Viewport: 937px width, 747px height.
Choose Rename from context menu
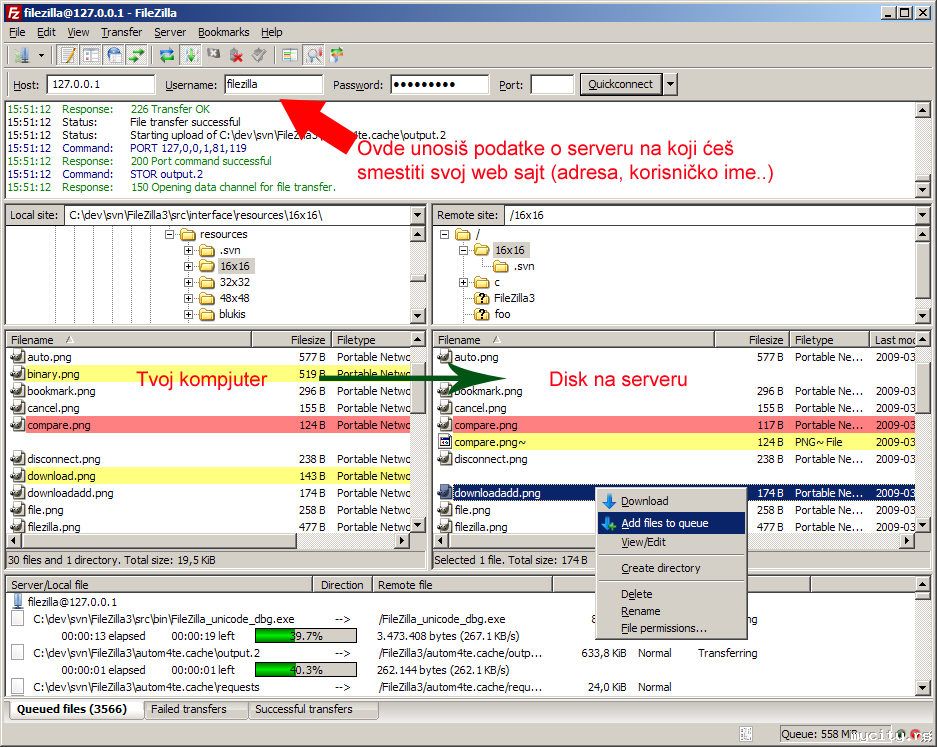[672, 611]
